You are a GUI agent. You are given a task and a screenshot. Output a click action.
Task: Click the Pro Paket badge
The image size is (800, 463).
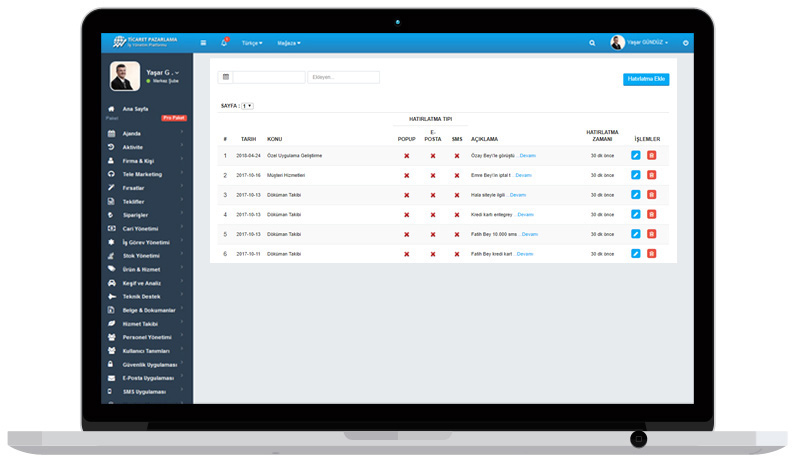pos(174,118)
